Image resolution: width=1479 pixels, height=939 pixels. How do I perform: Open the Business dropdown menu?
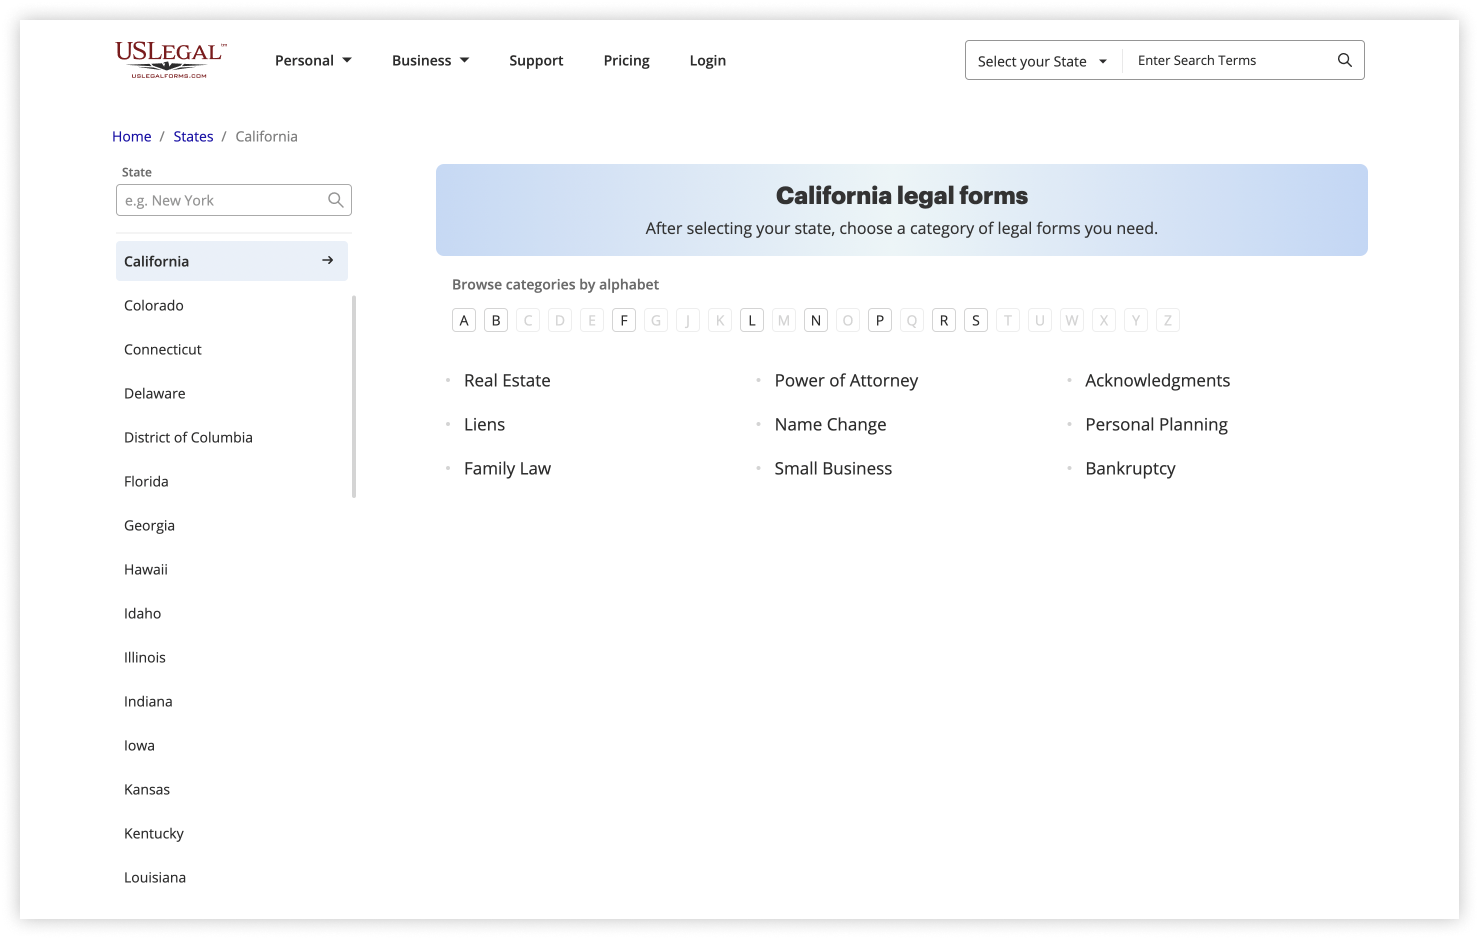(429, 60)
